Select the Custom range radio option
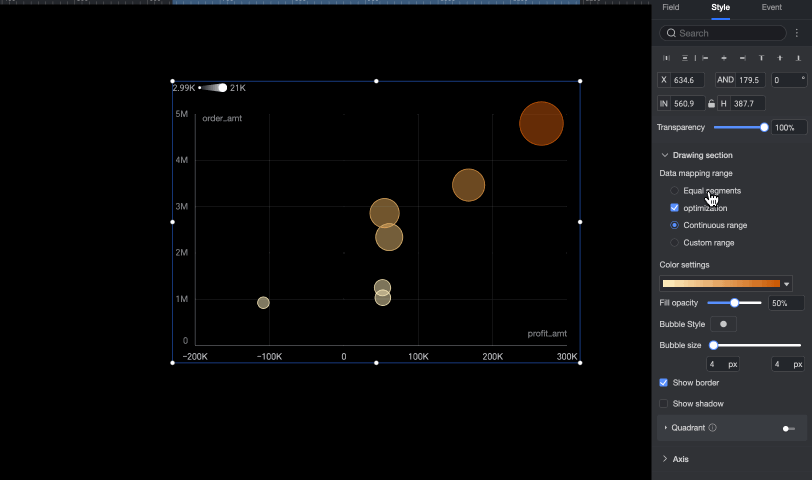The image size is (812, 480). pyautogui.click(x=674, y=242)
